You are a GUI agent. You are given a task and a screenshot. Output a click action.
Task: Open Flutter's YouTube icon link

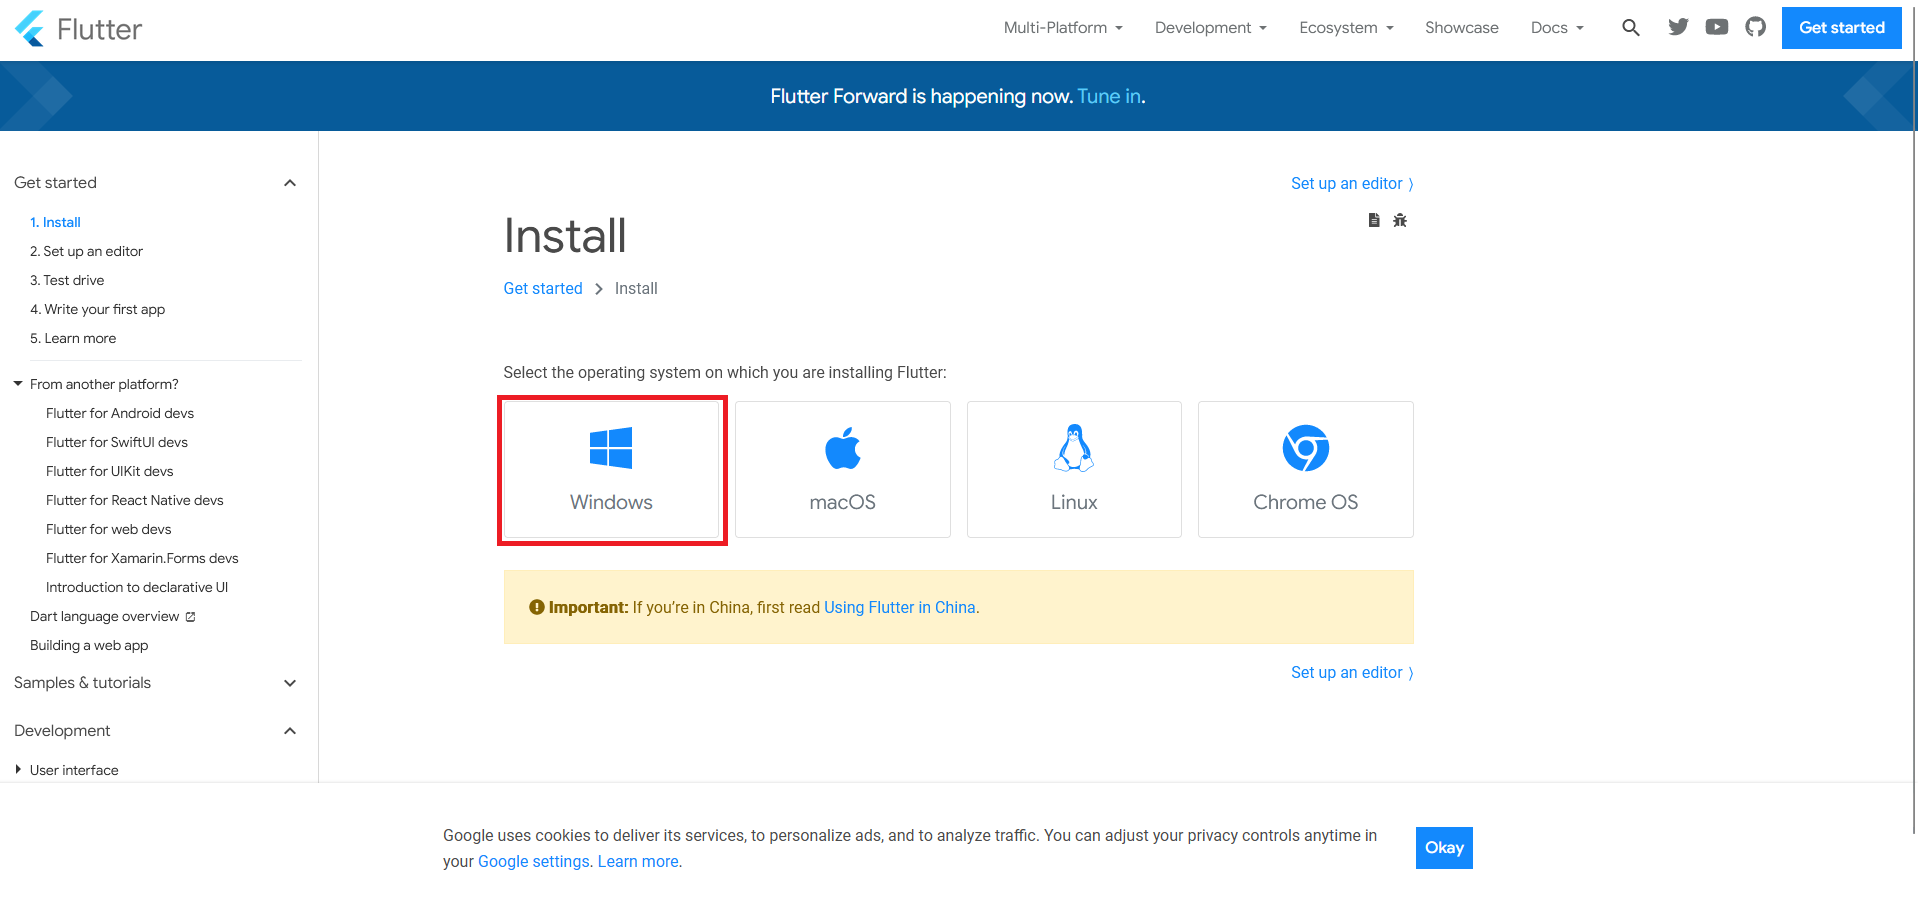click(x=1717, y=27)
